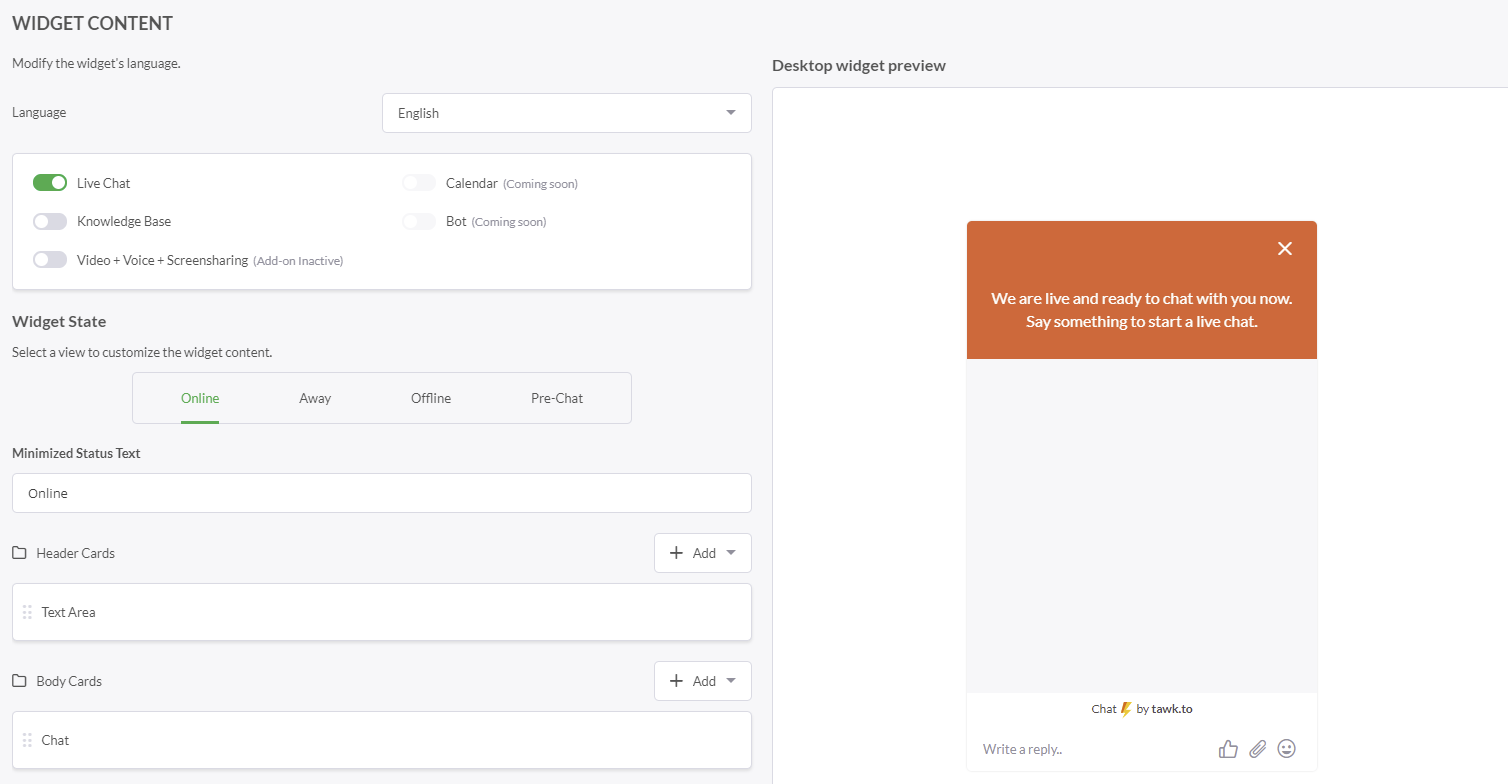Enable the Knowledge Base toggle
Screen dimensions: 1508x784
click(49, 221)
